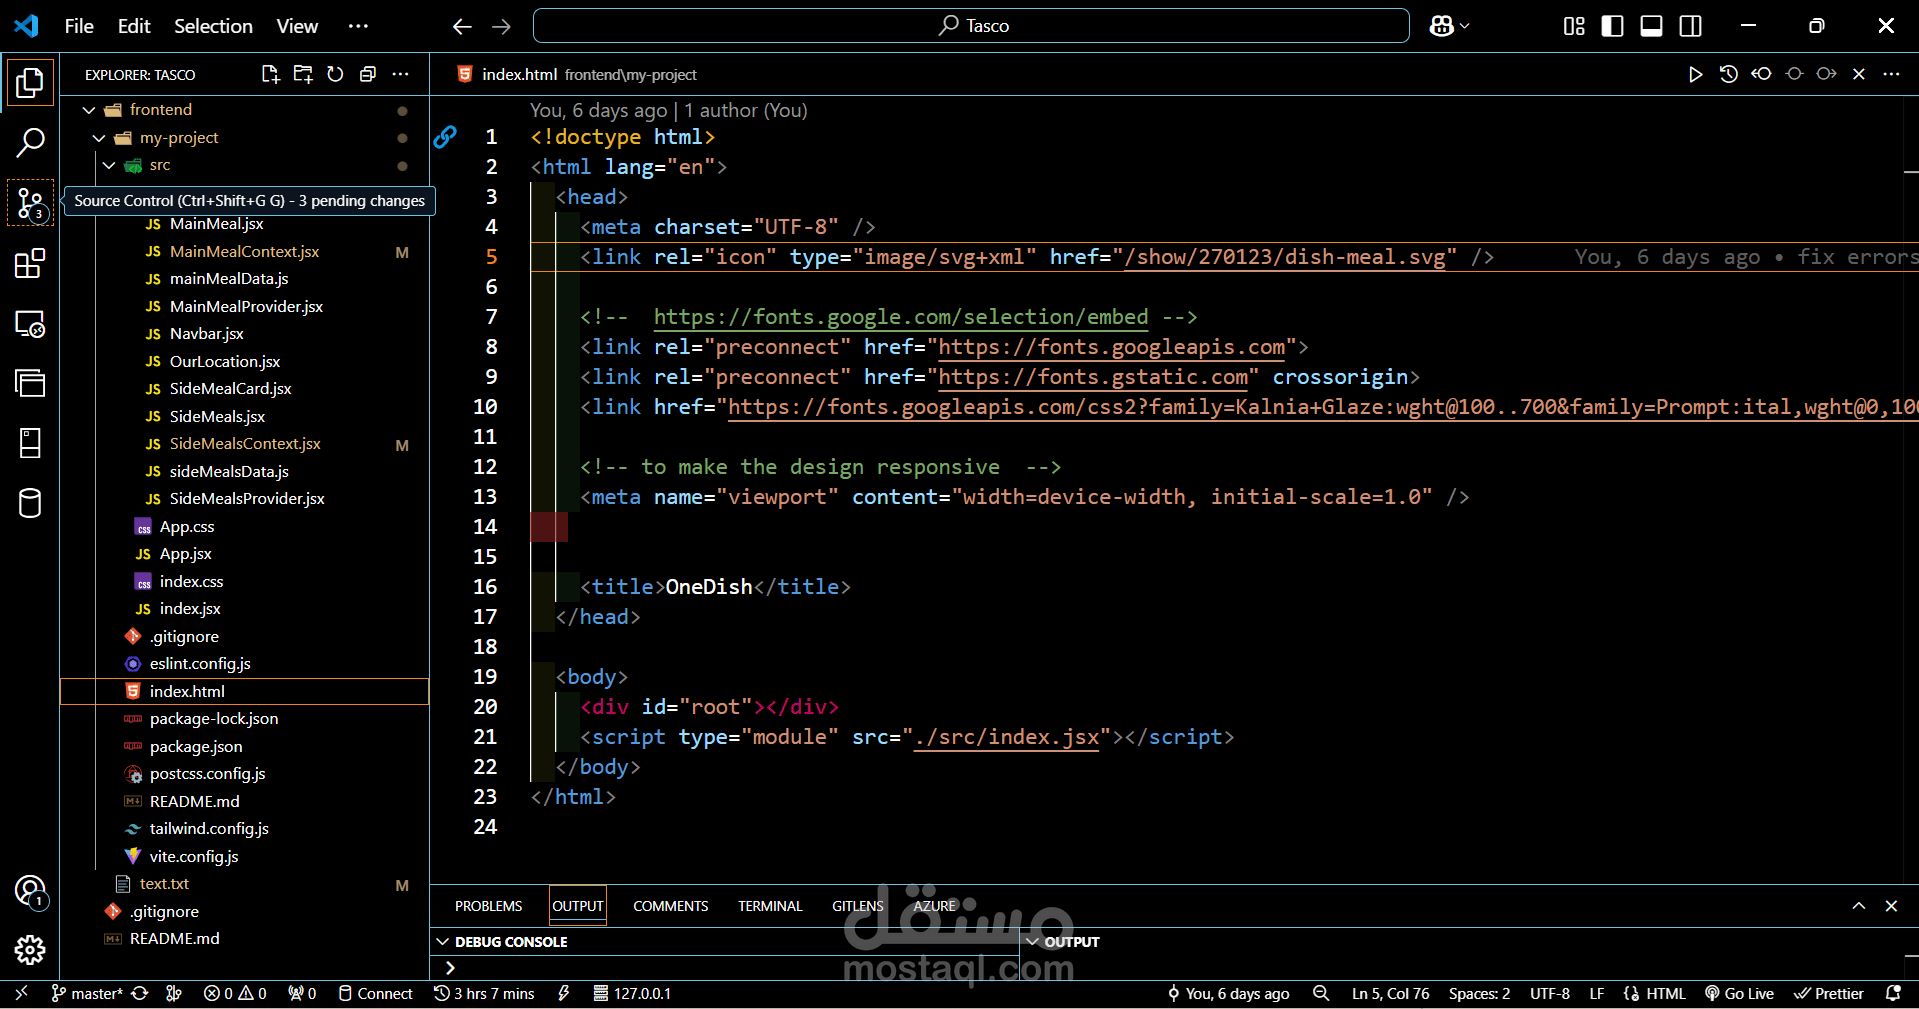Switch to the Azure panel tab
The image size is (1919, 1009).
(935, 906)
